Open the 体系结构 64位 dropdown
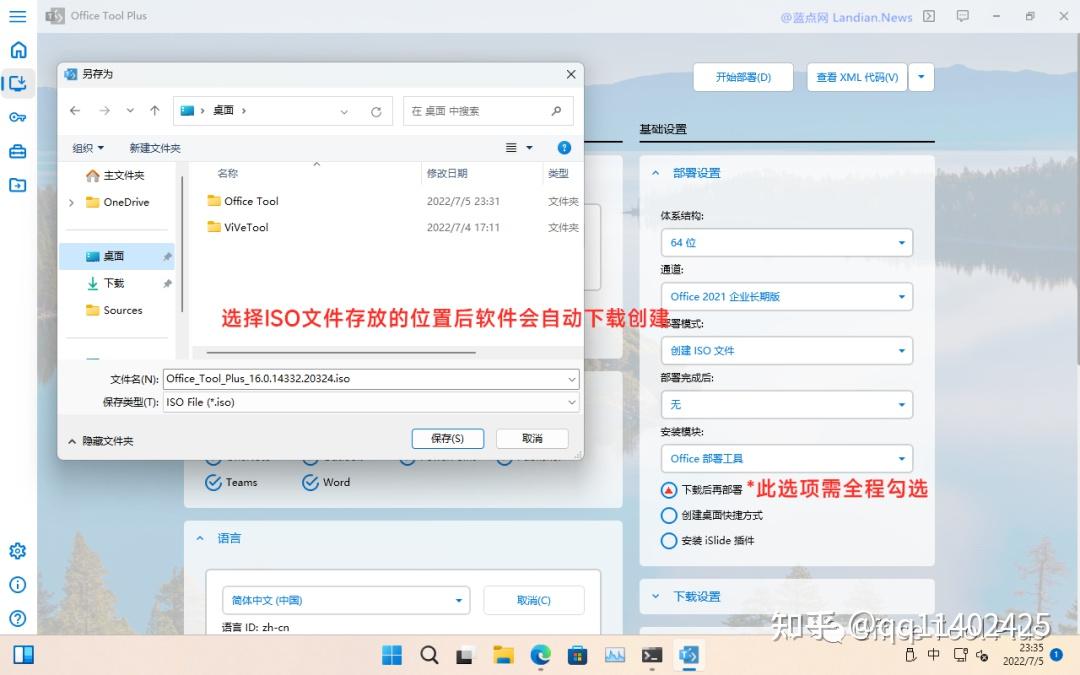The height and width of the screenshot is (675, 1080). click(787, 242)
